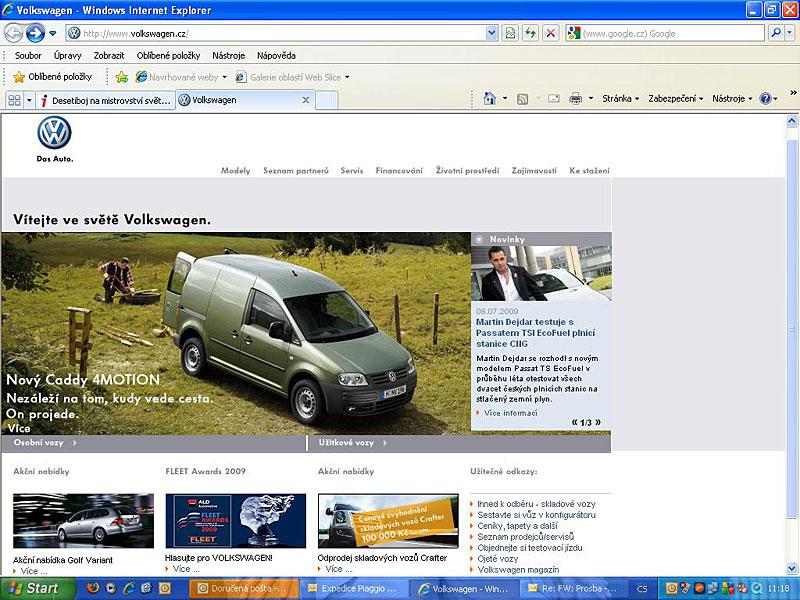Switch to the Desetiboj na mistrovství světa tab
The image size is (800, 600).
point(106,101)
